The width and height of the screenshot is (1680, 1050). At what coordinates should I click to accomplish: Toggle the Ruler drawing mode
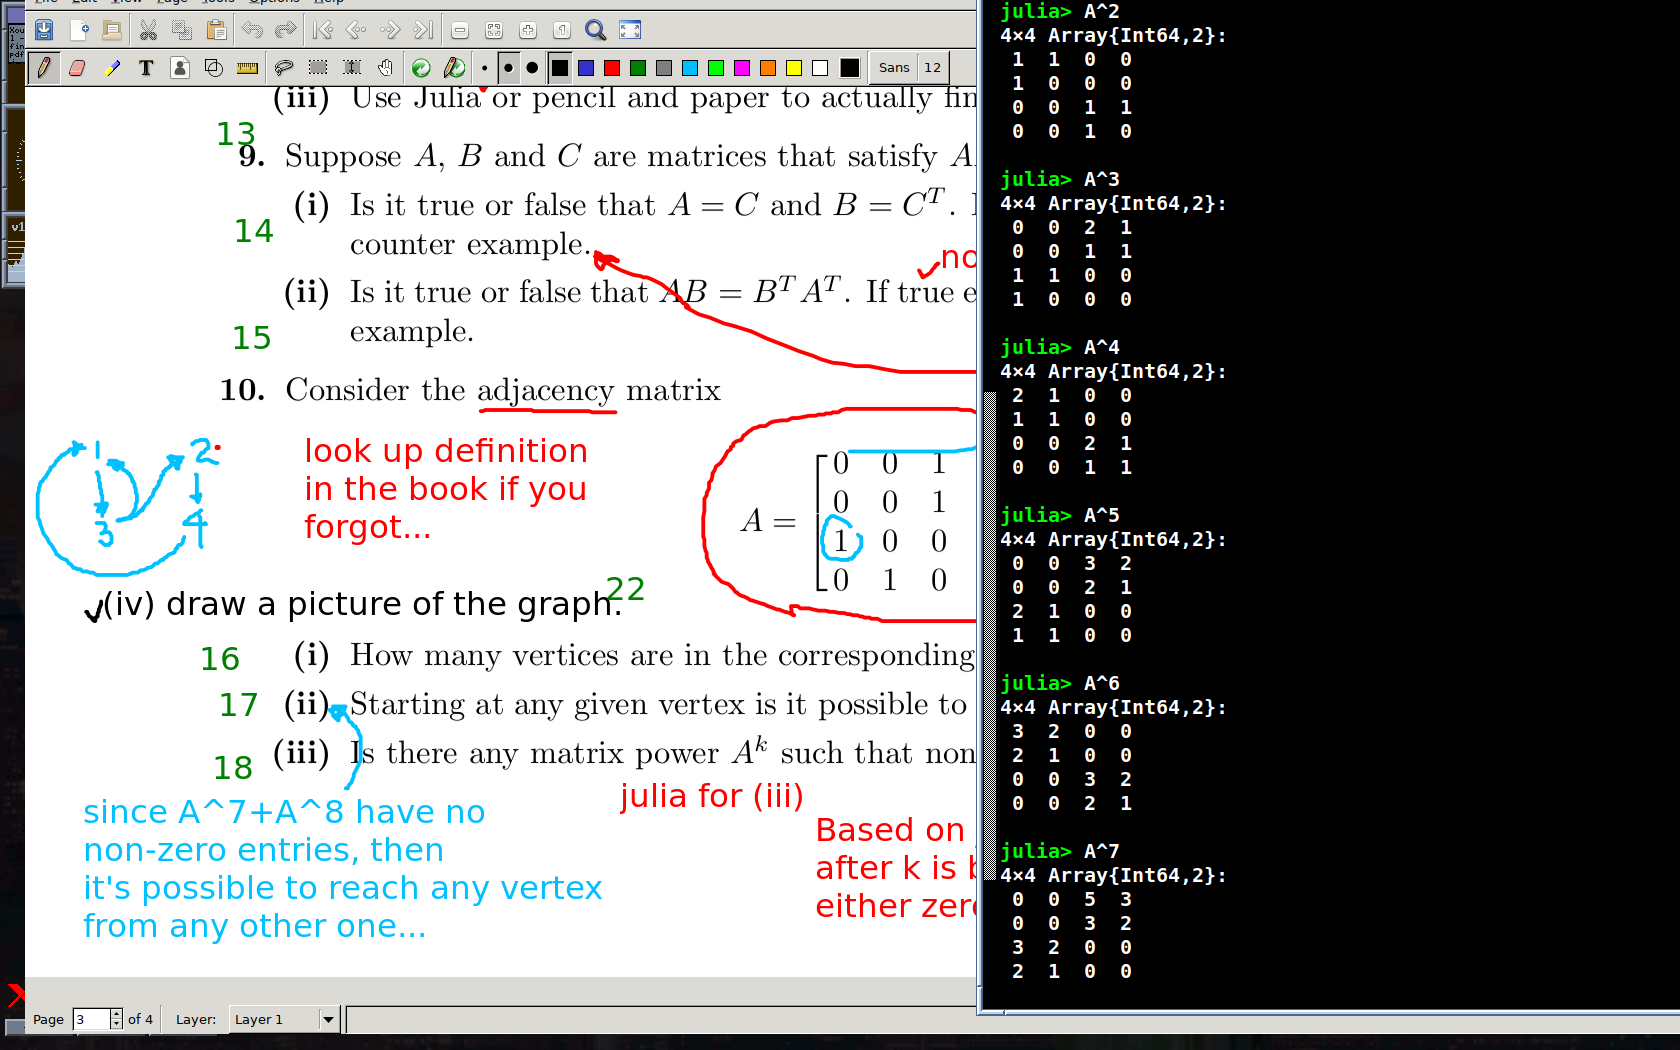point(247,68)
